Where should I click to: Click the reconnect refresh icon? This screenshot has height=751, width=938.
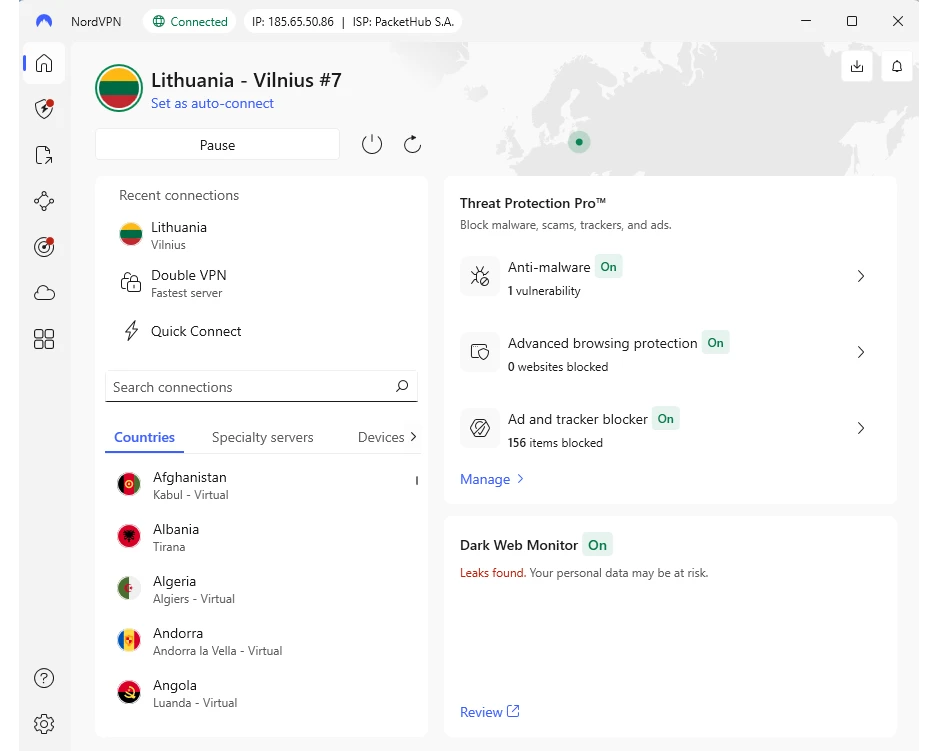(412, 145)
